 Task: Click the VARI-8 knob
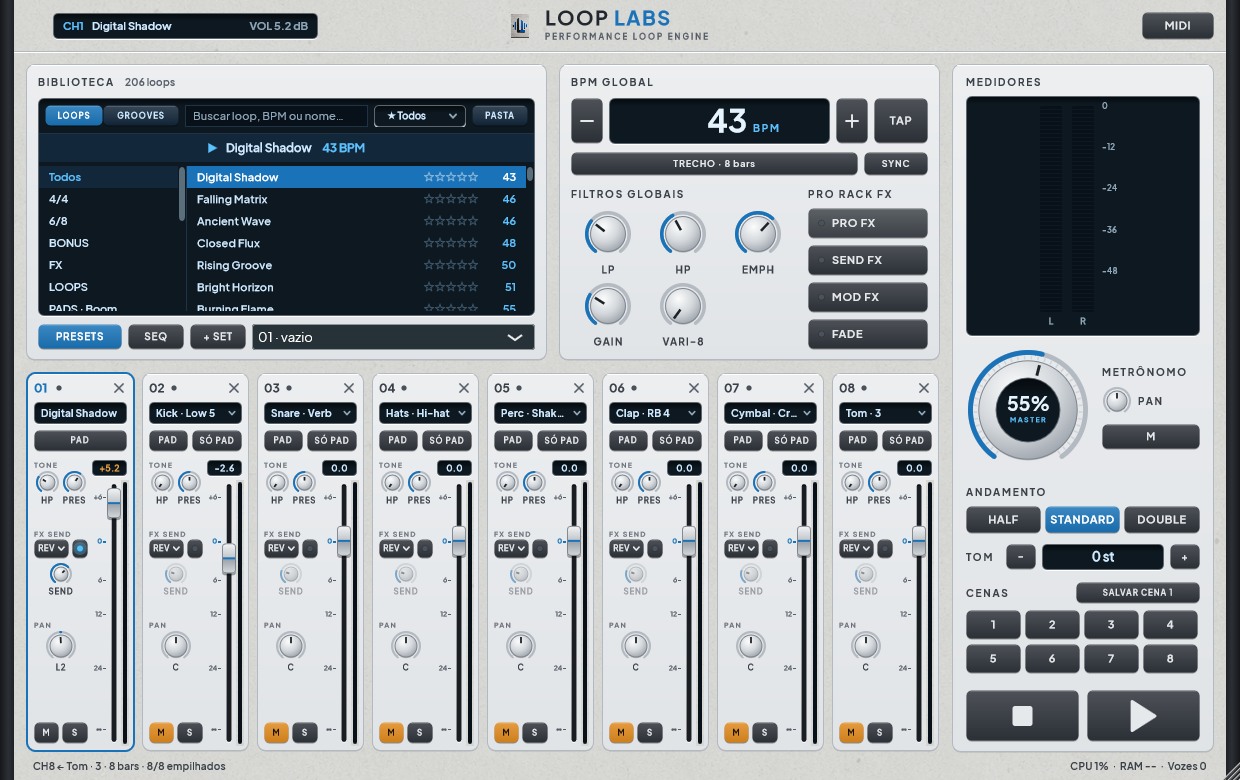point(682,307)
